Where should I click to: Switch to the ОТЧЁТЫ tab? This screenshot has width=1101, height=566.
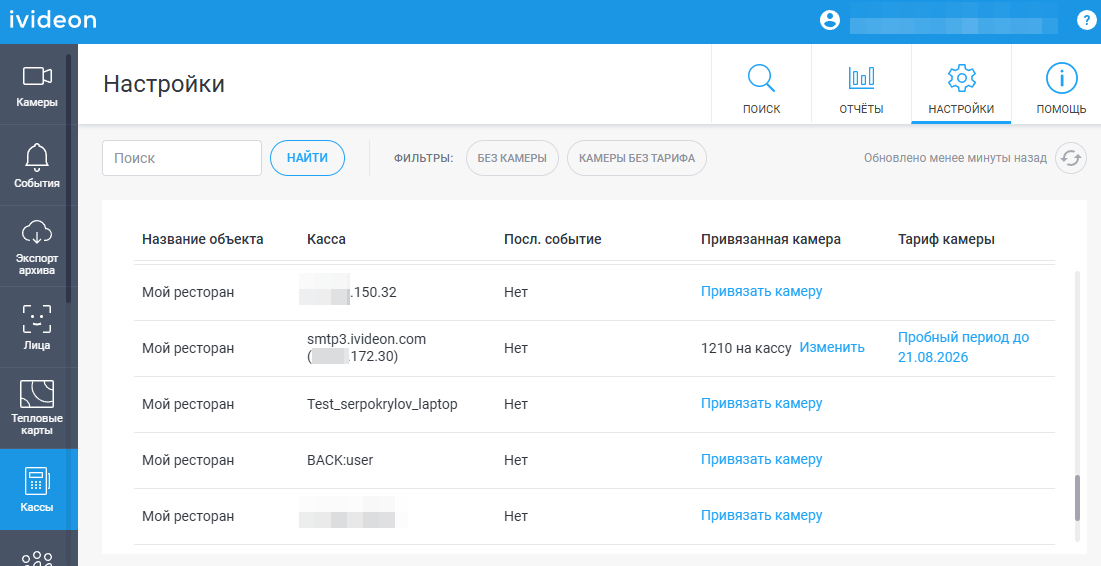(x=861, y=84)
